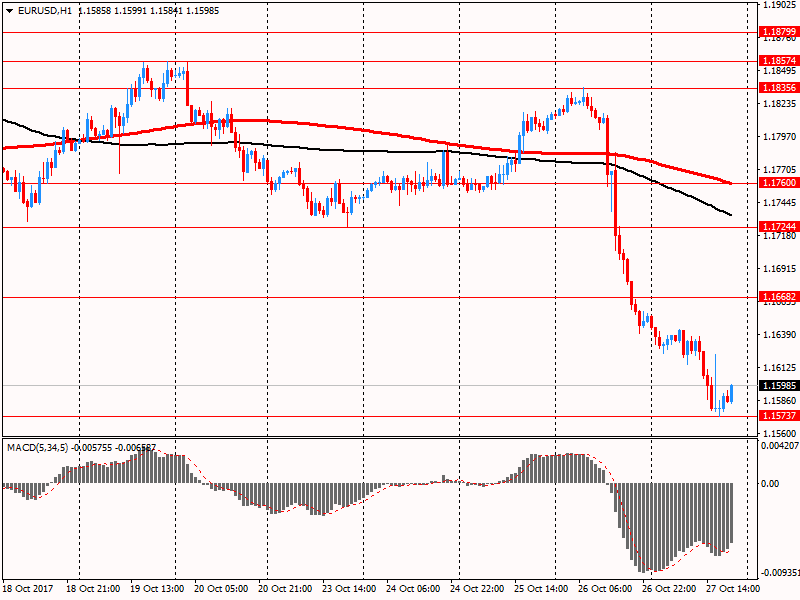This screenshot has height=600, width=800.
Task: Select the 24 Oct 22:00 time label
Action: (x=477, y=588)
